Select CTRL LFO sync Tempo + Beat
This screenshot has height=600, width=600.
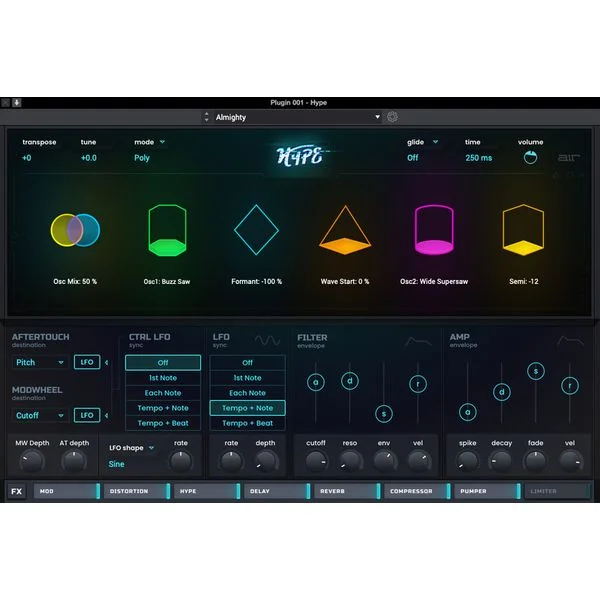(163, 423)
